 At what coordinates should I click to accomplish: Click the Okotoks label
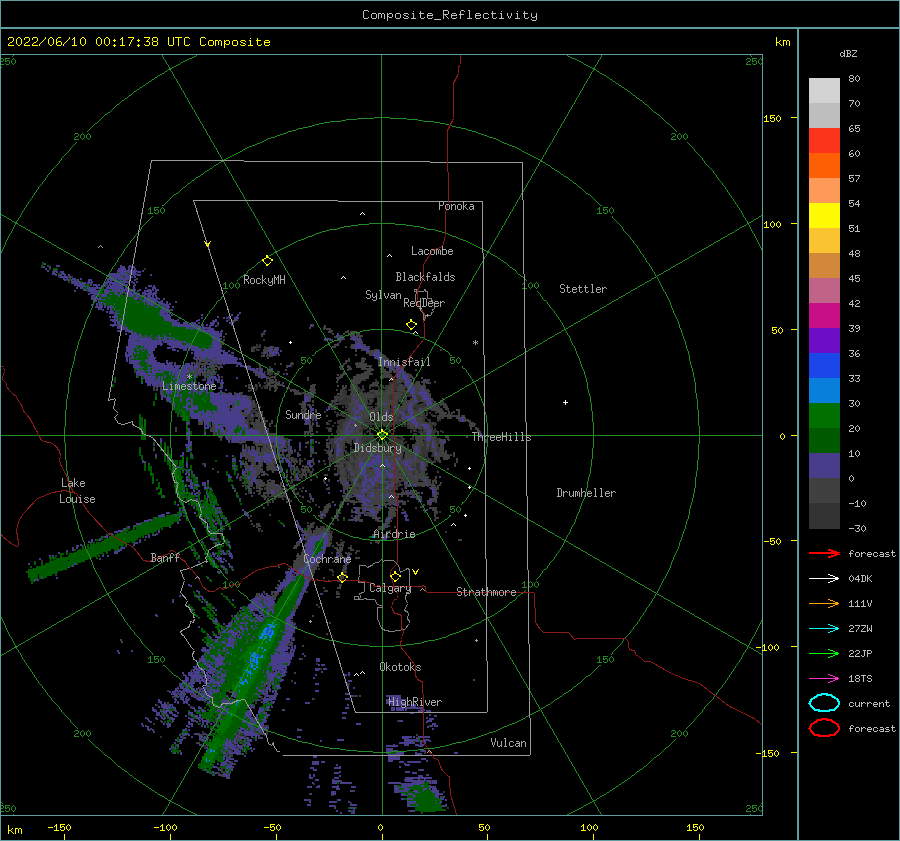(400, 668)
